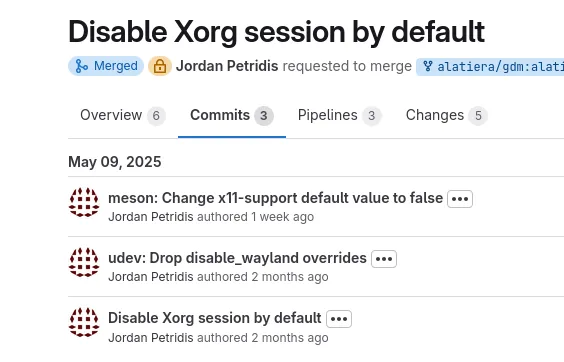Click the Merged status badge

pyautogui.click(x=106, y=66)
